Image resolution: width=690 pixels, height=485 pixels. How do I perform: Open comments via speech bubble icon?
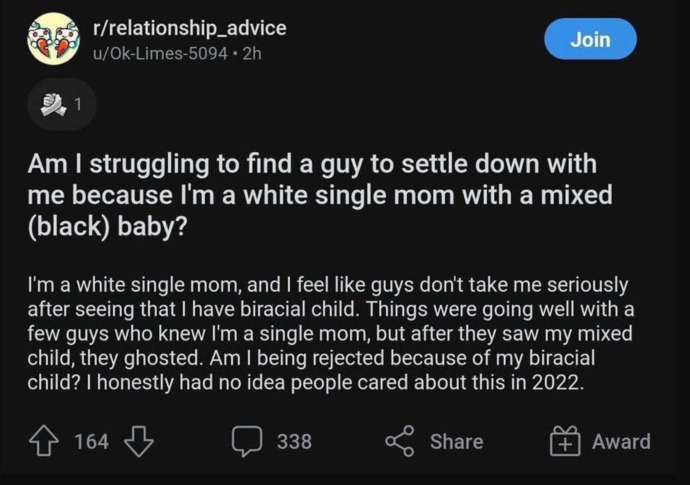click(x=248, y=441)
